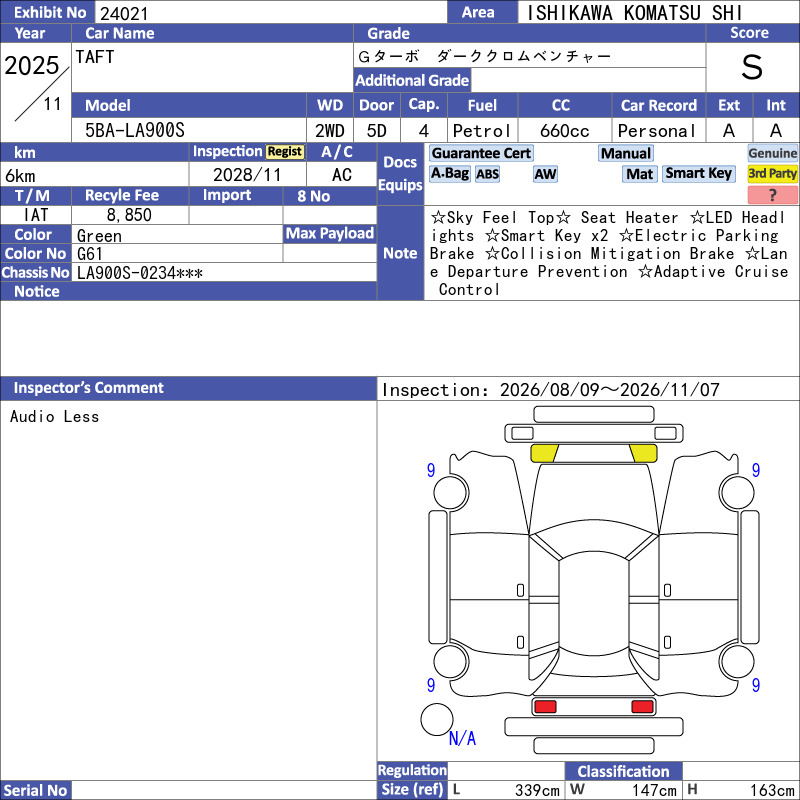
Task: Click the Serial No label
Action: (35, 790)
